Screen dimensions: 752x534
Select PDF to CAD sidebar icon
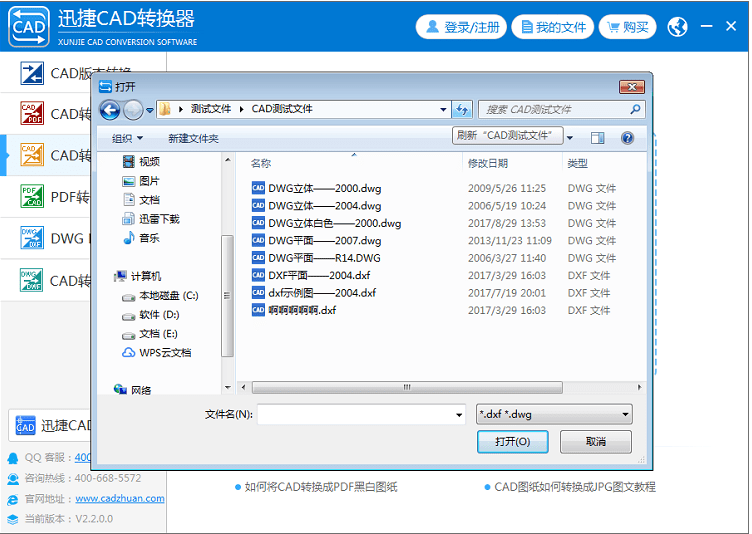click(x=32, y=196)
